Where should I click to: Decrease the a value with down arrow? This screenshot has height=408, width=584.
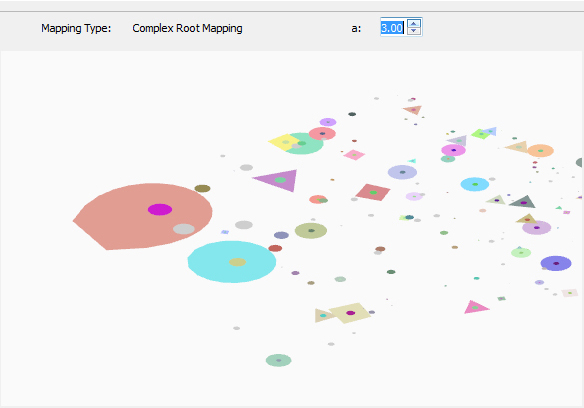coord(414,31)
